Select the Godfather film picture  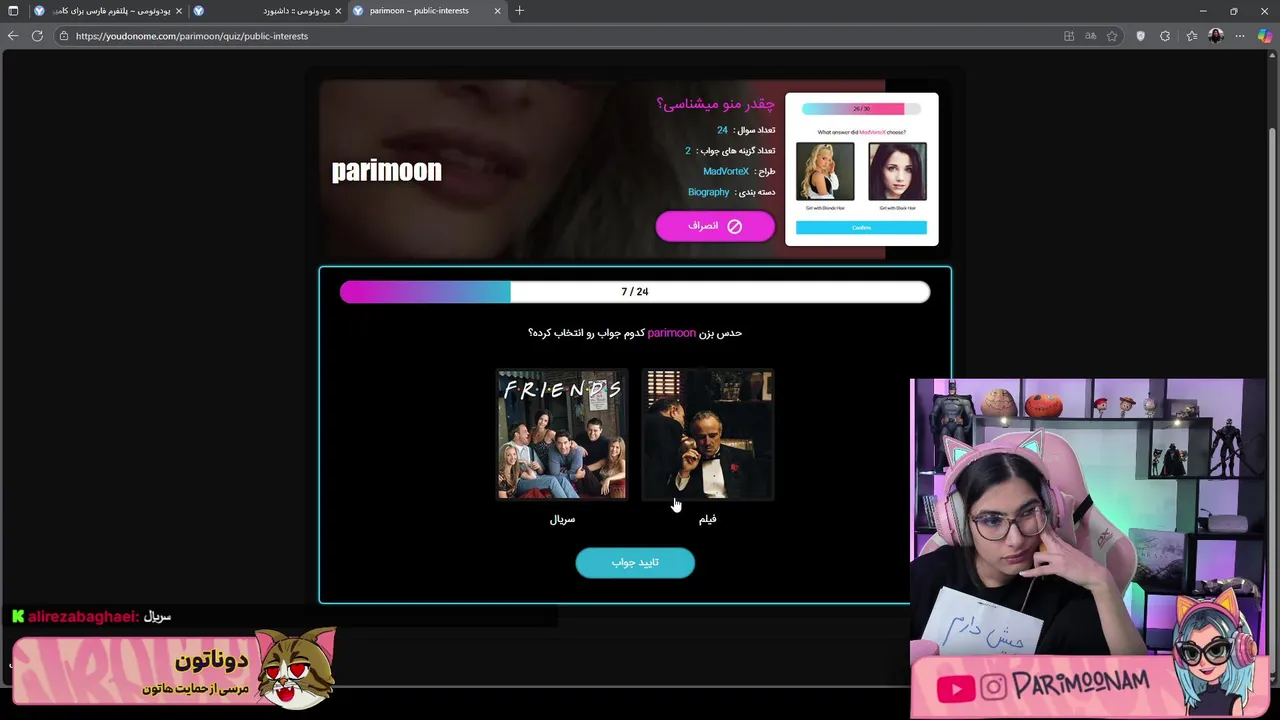[x=708, y=435]
